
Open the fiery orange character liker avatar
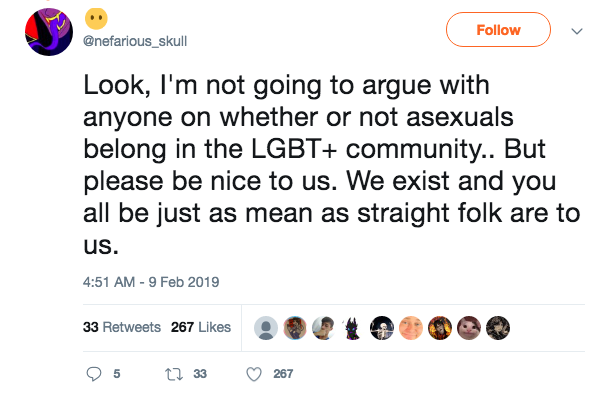[440, 328]
